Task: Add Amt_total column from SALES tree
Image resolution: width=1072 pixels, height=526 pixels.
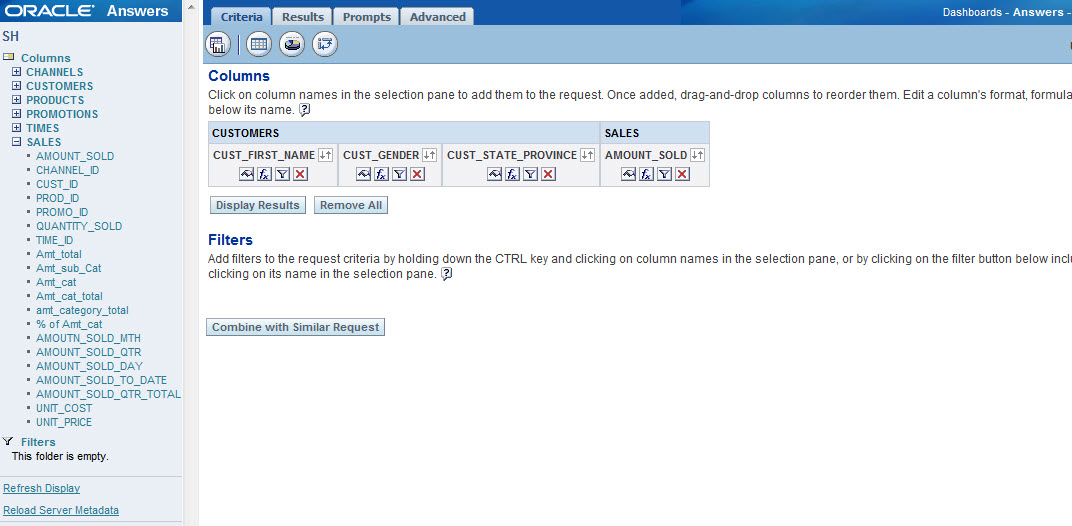Action: tap(59, 254)
